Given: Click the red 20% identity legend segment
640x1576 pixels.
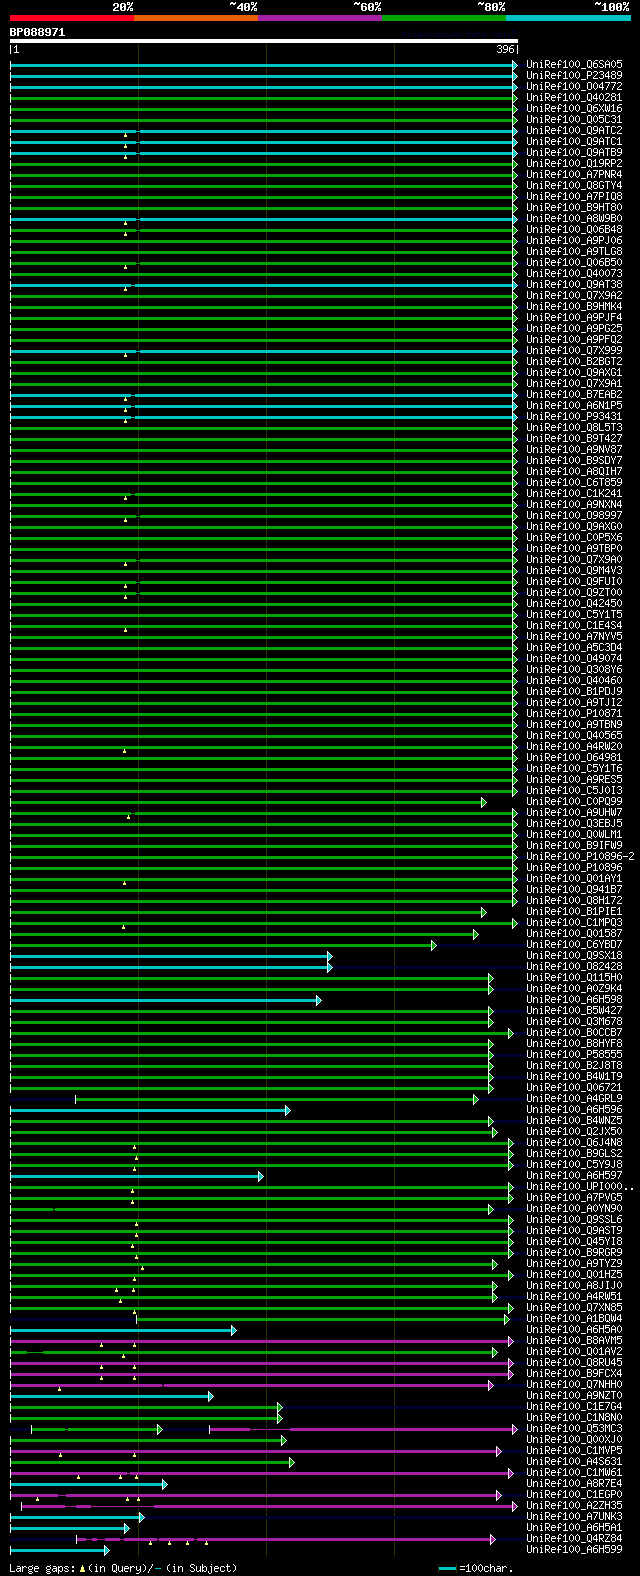Looking at the screenshot, I should point(72,18).
